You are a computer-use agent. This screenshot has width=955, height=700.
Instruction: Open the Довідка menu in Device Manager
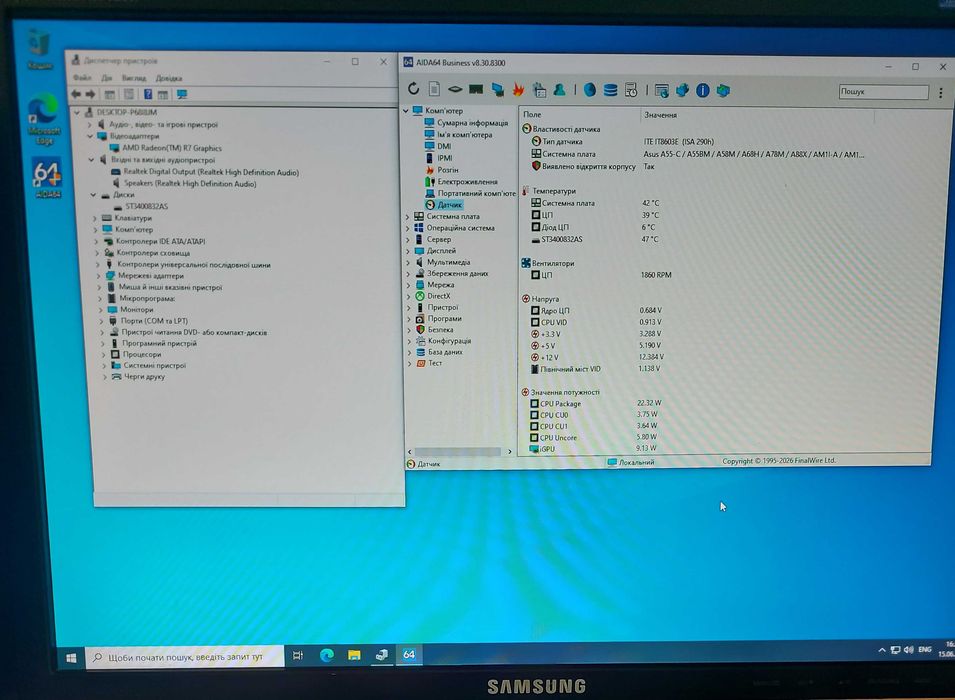pos(169,78)
